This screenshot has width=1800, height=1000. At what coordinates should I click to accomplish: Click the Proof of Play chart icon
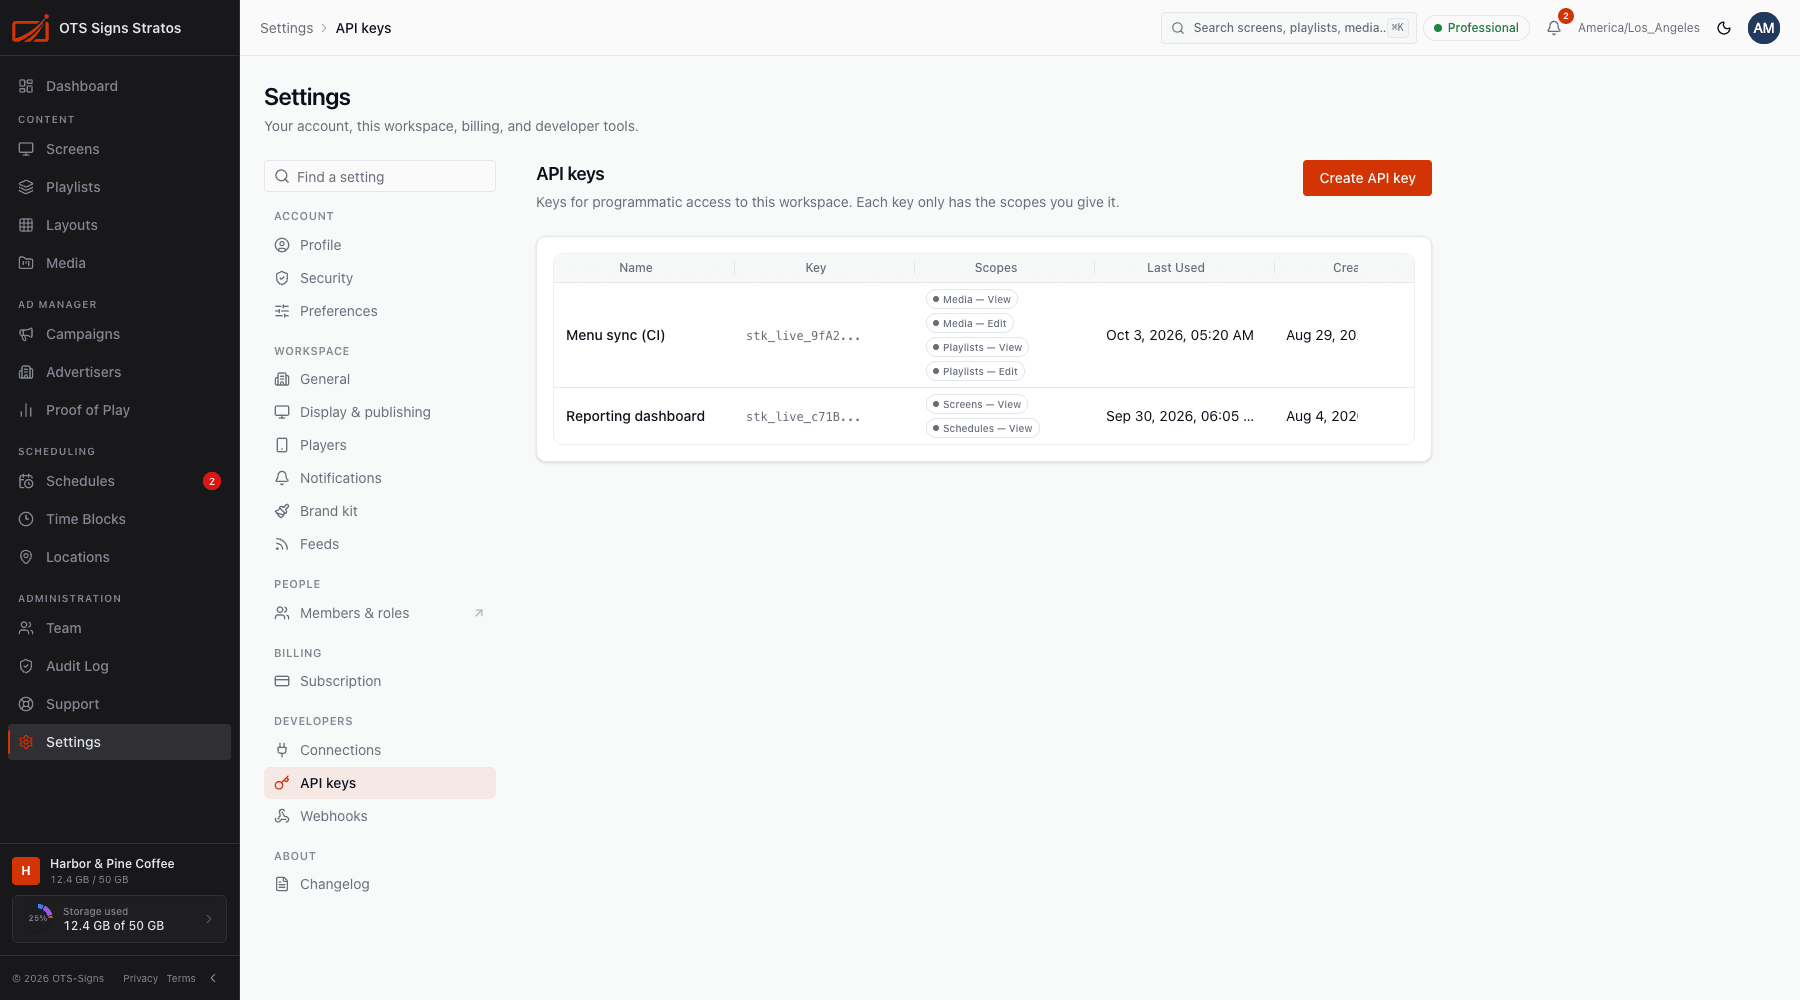(26, 410)
